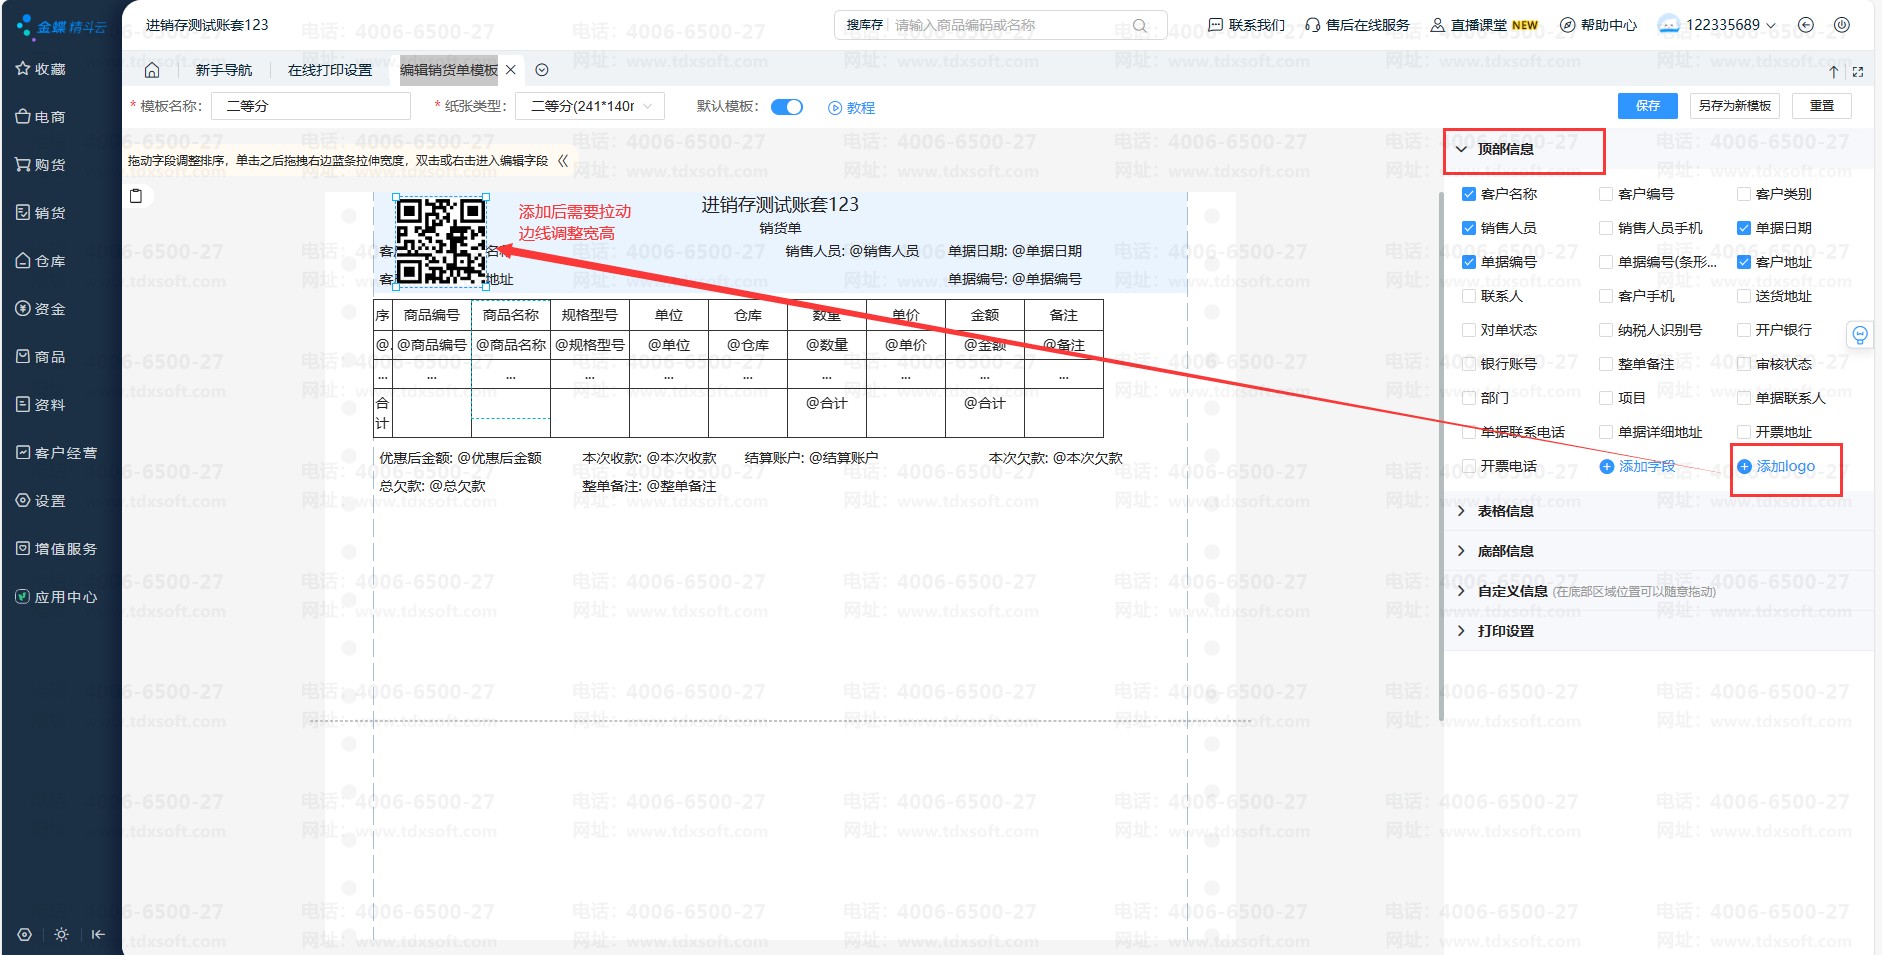Click the clipboard icon above the template
Viewport: 1882px width, 955px height.
pyautogui.click(x=136, y=196)
